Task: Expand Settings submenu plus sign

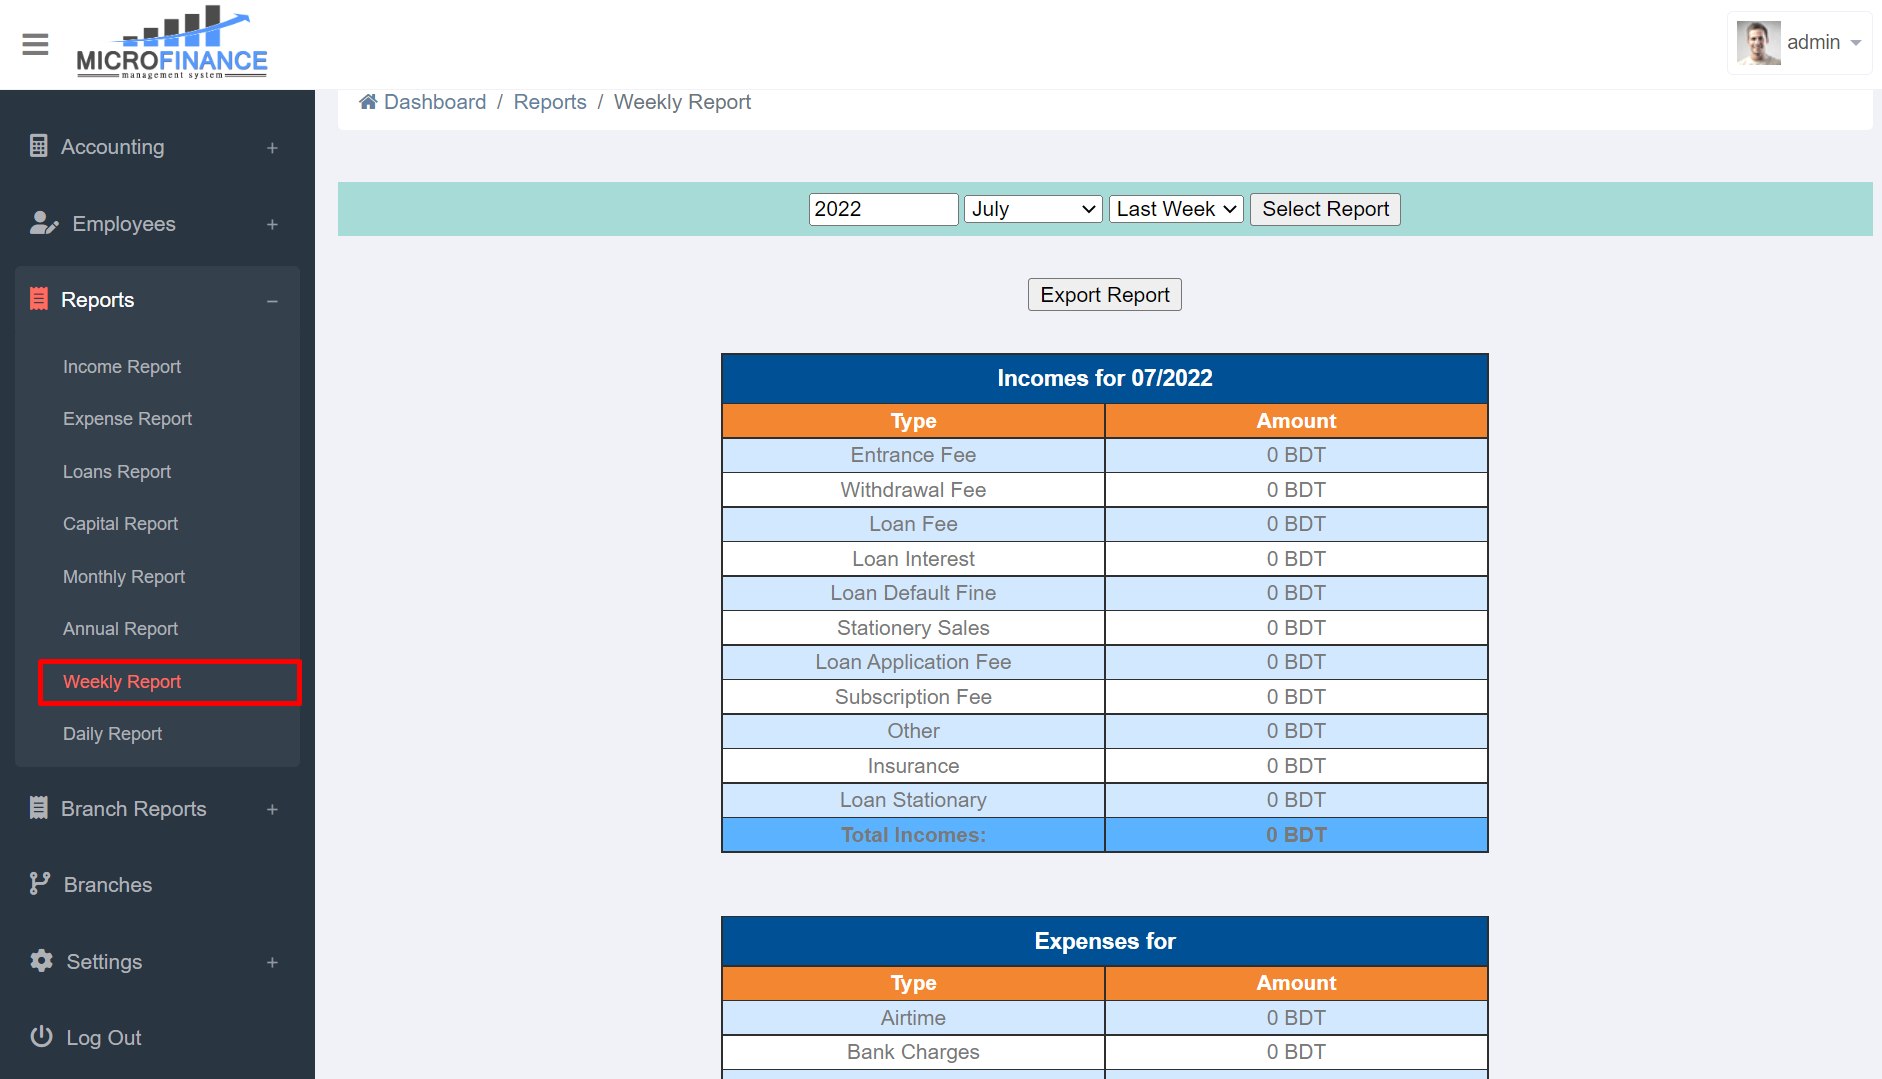Action: (x=272, y=963)
